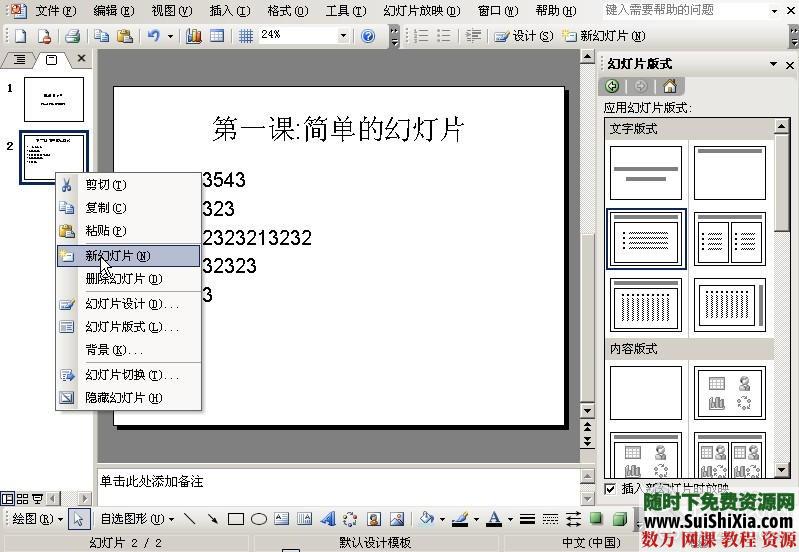Switch to the Outline tab in the left pane
Image resolution: width=799 pixels, height=552 pixels.
point(19,60)
